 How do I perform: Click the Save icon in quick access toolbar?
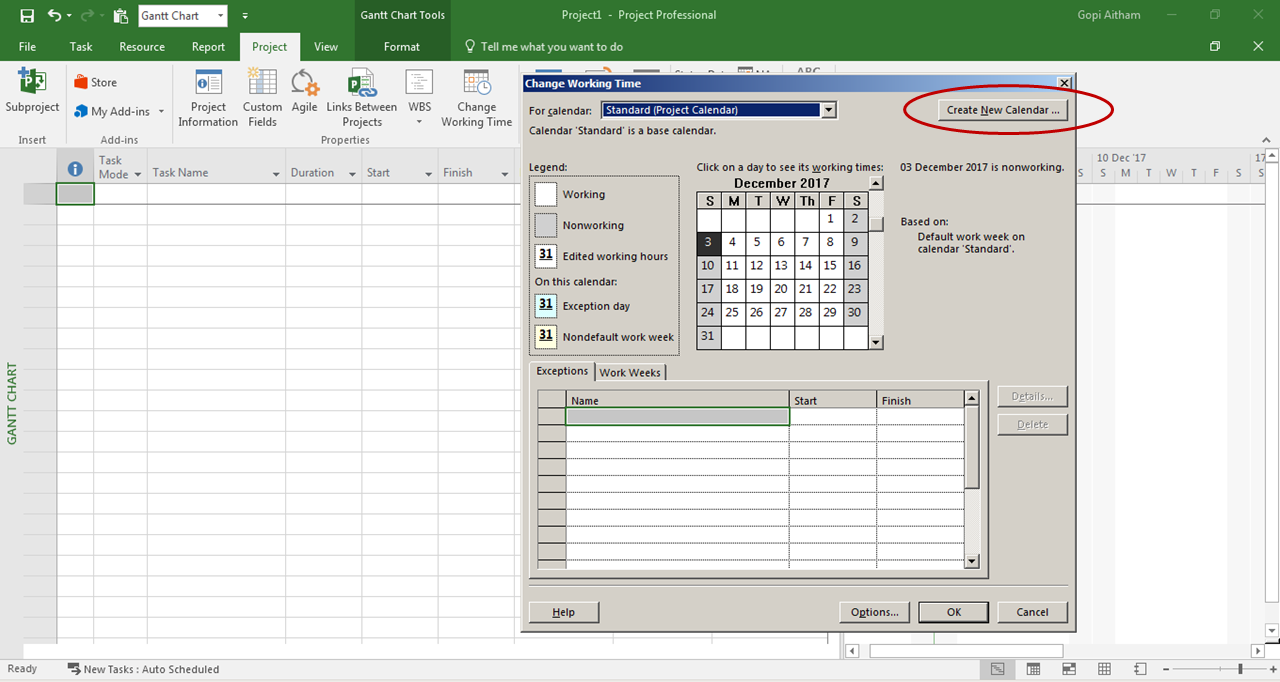[27, 16]
